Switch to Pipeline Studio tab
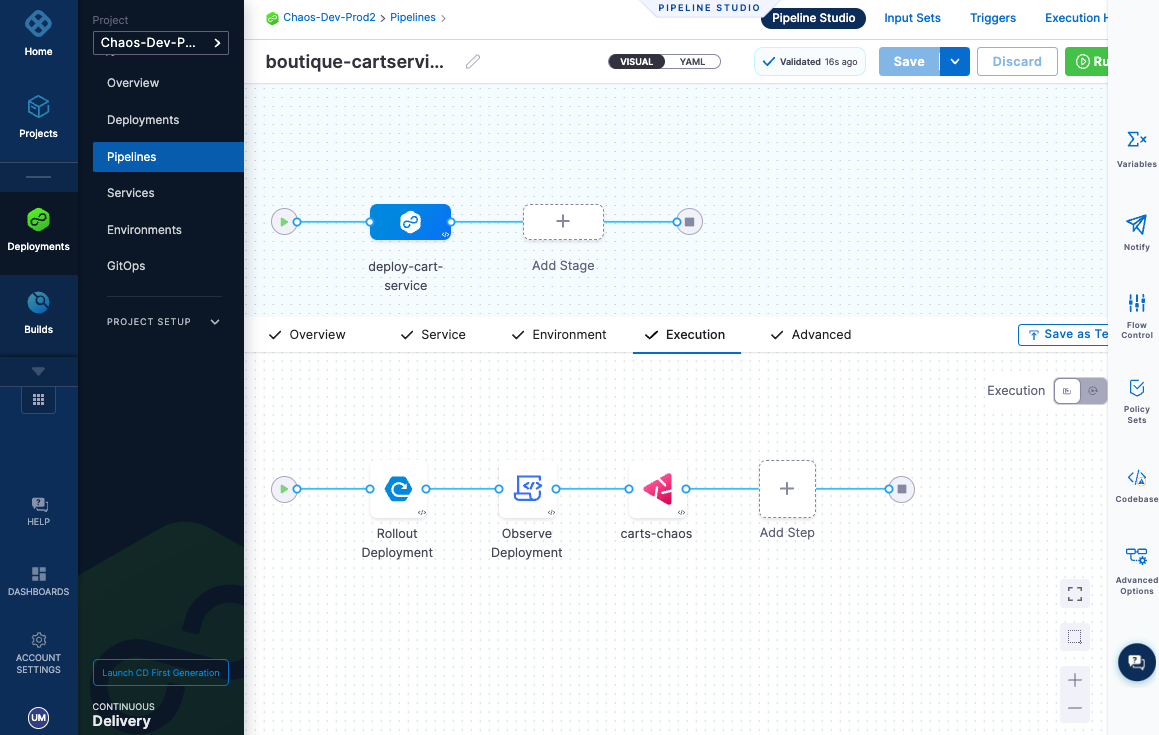Viewport: 1159px width, 735px height. [x=813, y=18]
